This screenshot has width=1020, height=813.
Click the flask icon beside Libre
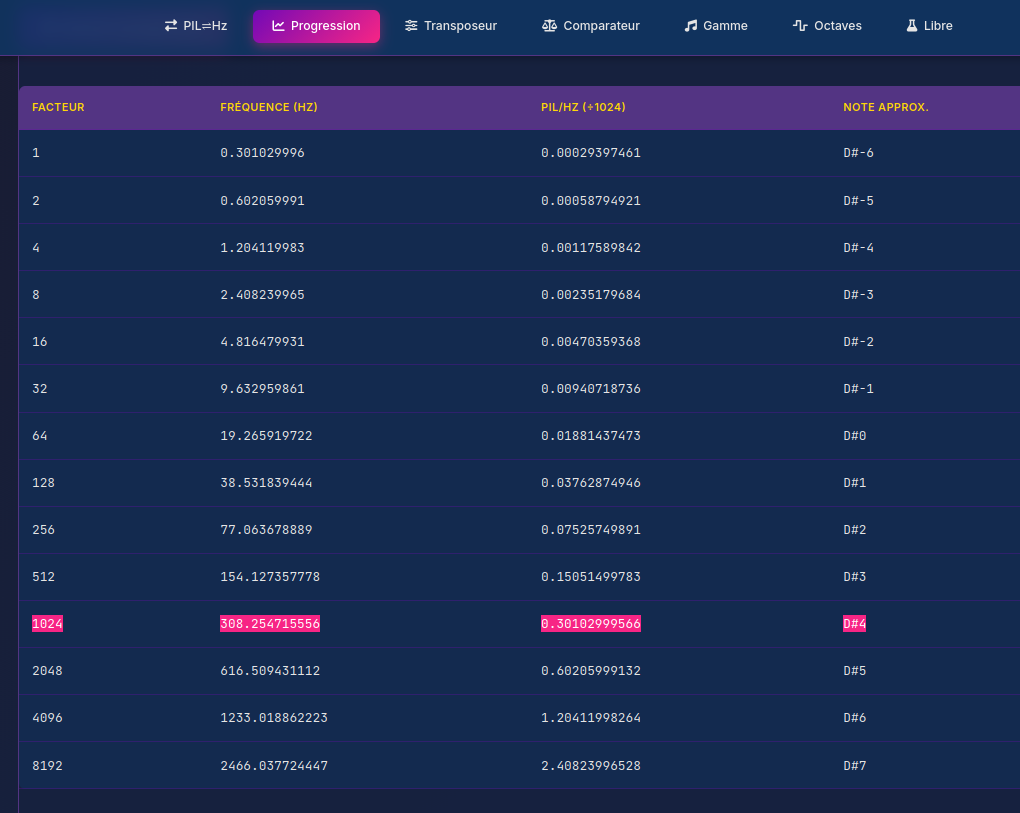tap(911, 26)
